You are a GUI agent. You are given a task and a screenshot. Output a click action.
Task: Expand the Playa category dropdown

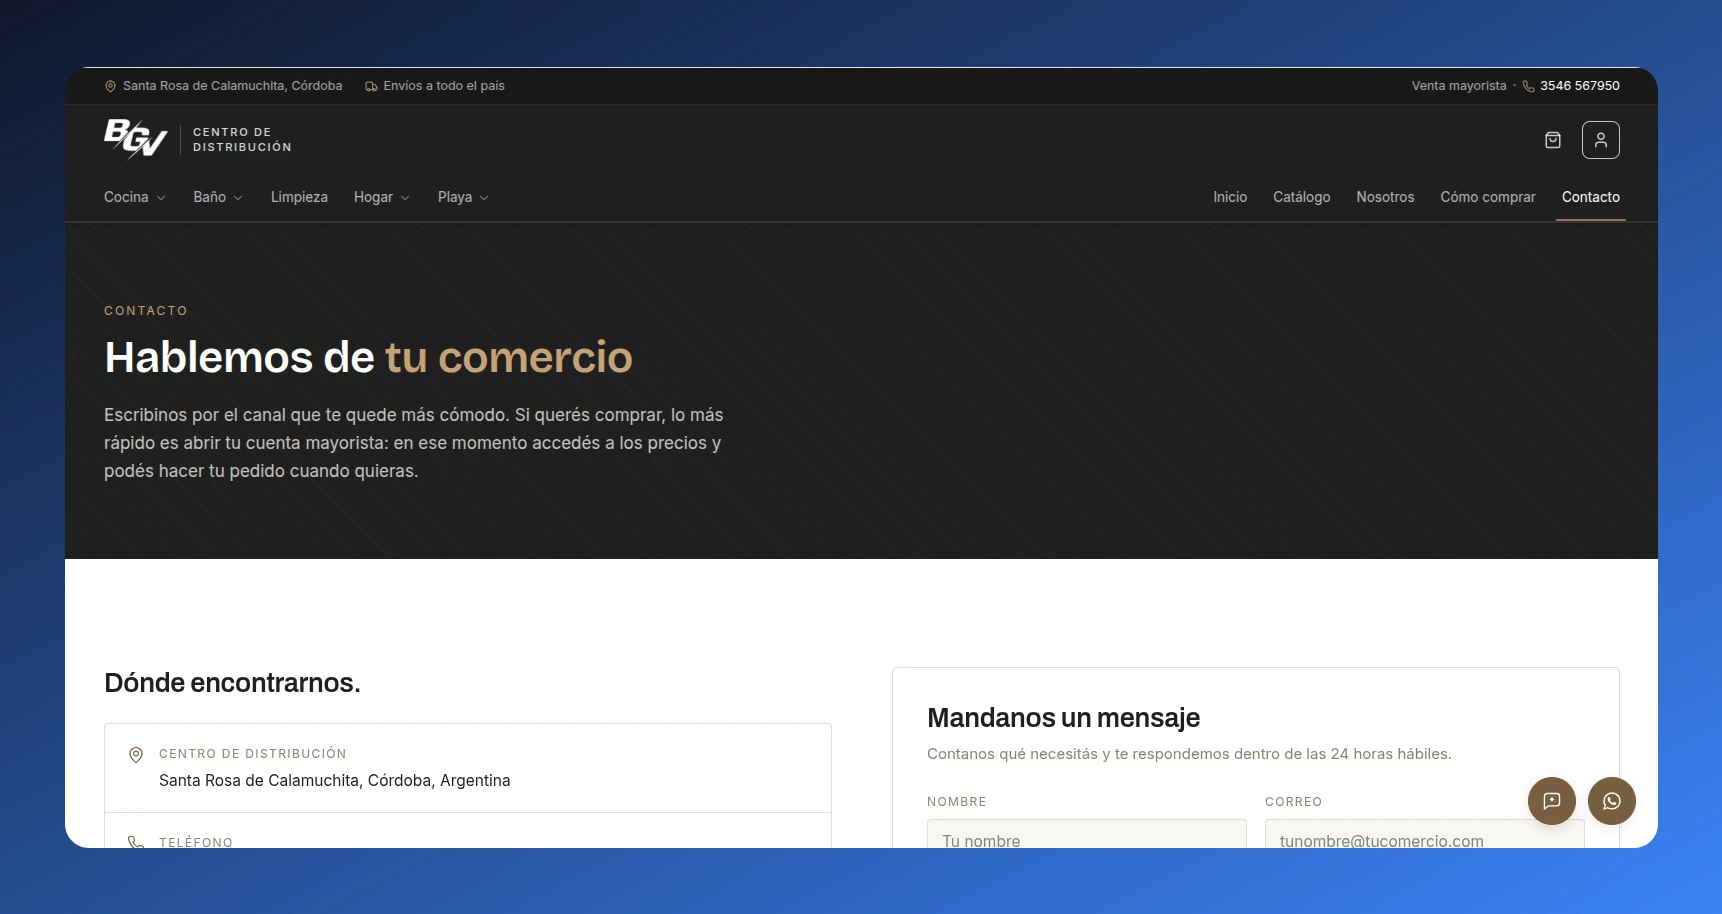[463, 197]
